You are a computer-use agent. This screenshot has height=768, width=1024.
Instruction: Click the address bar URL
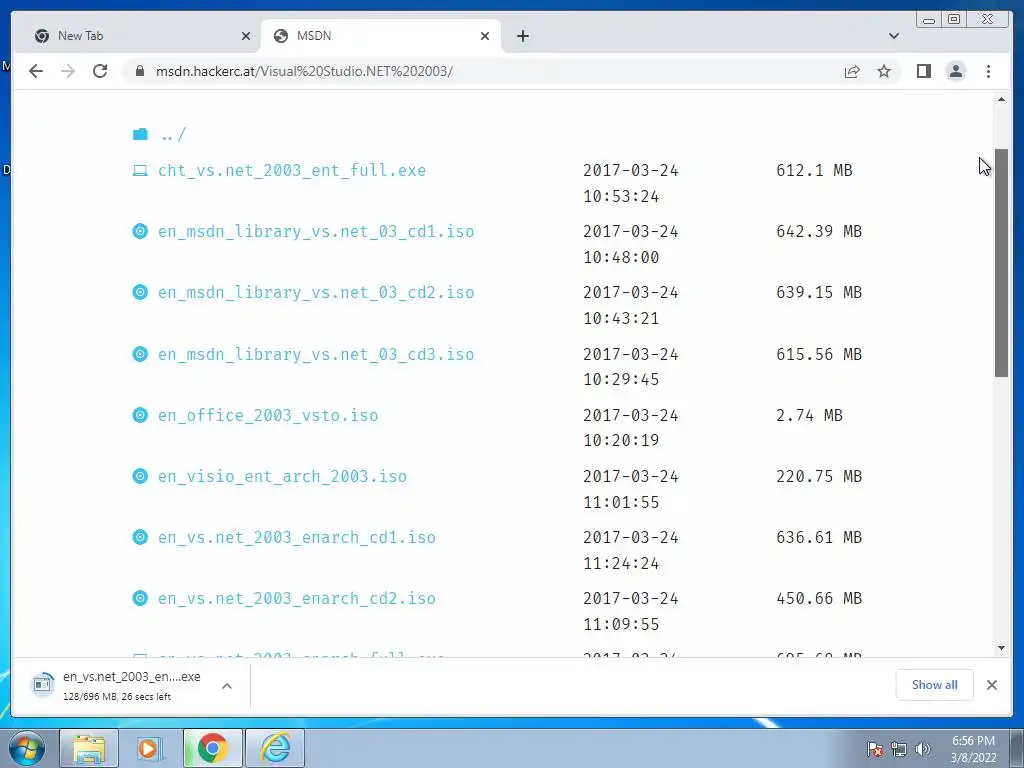click(x=304, y=71)
